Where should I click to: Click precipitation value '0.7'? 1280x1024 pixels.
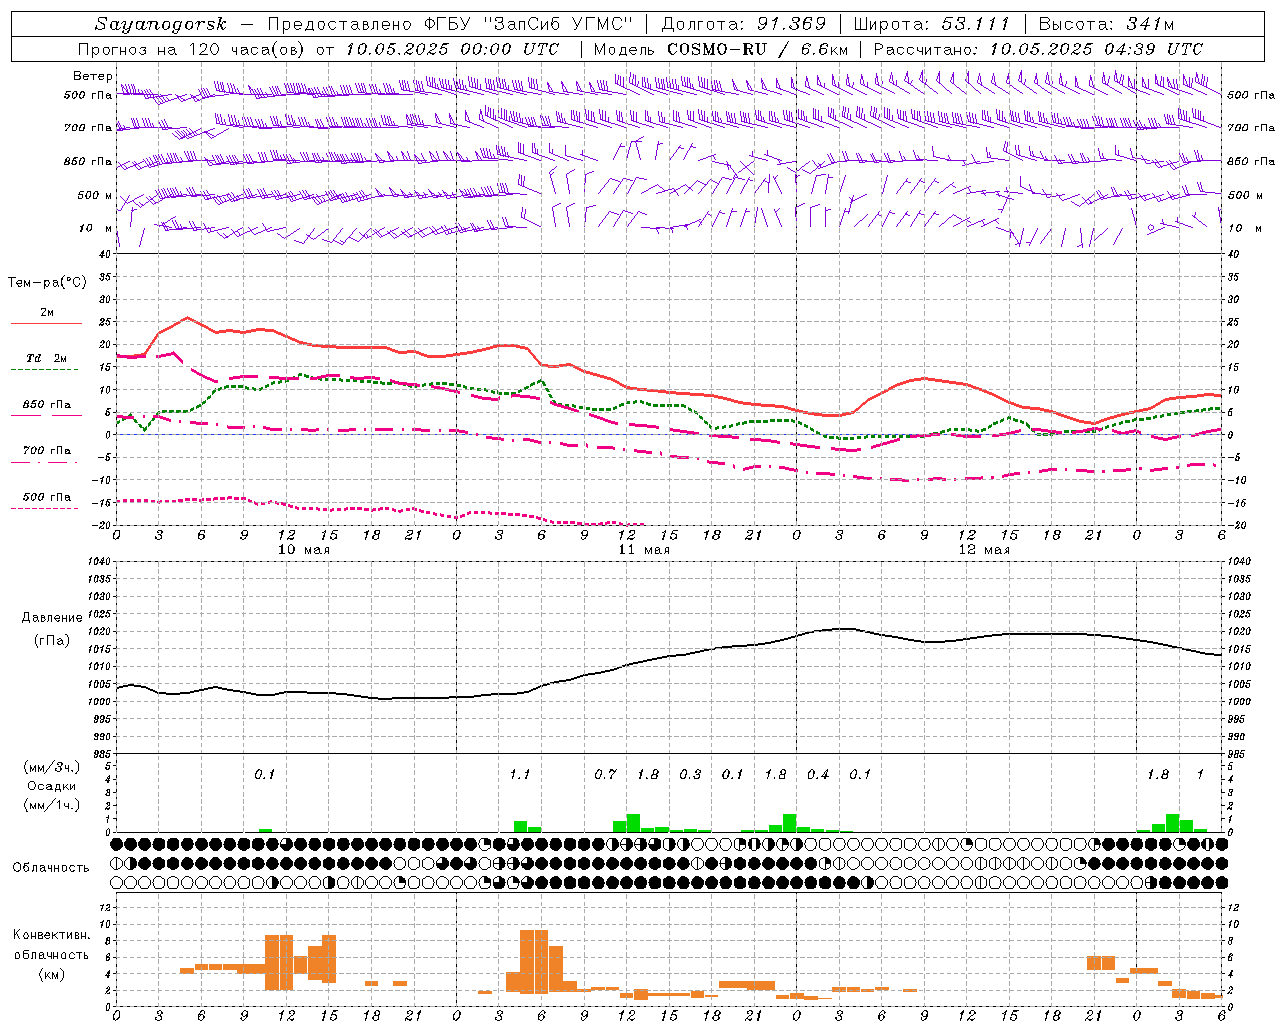click(605, 775)
